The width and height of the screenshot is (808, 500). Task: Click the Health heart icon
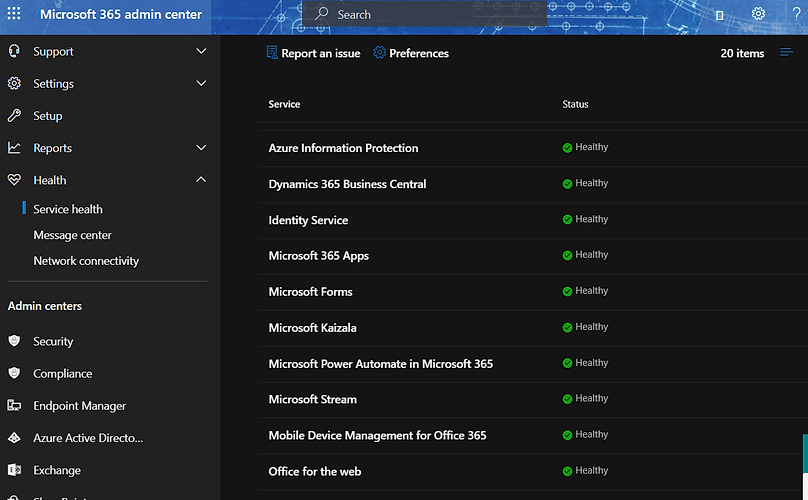point(14,179)
